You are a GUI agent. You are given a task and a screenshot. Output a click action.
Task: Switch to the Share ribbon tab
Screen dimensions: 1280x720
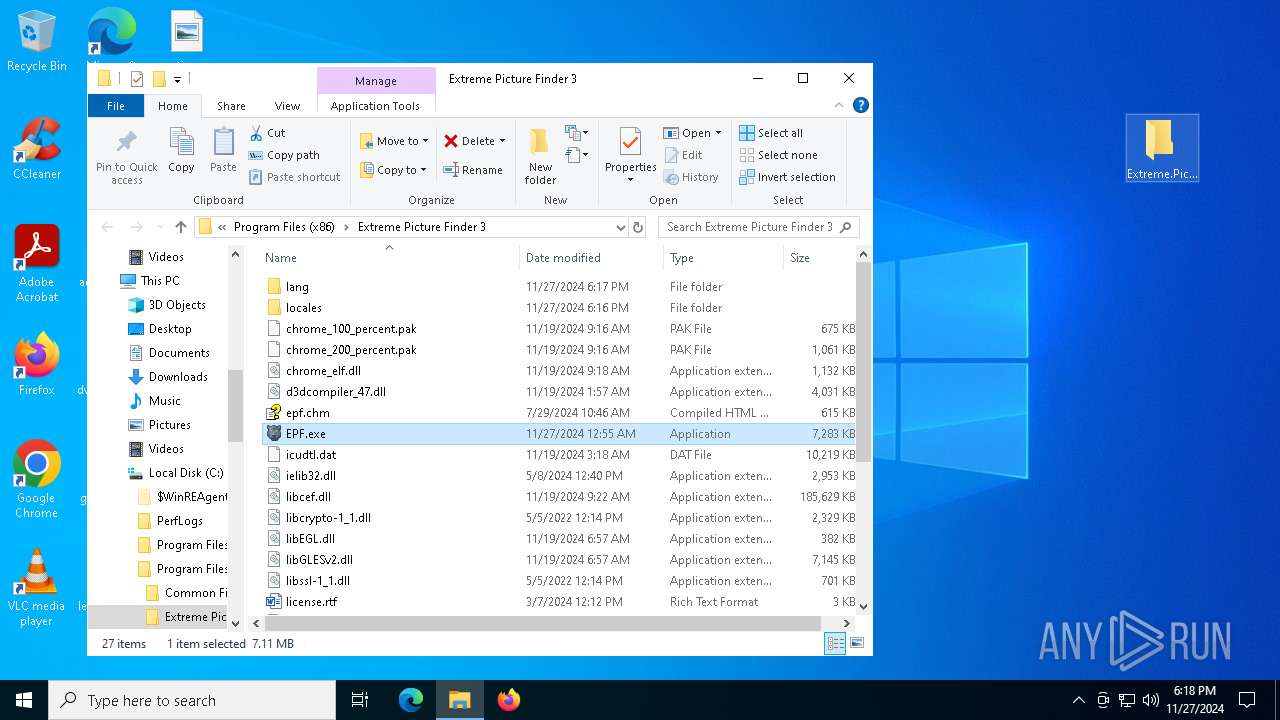pyautogui.click(x=231, y=105)
